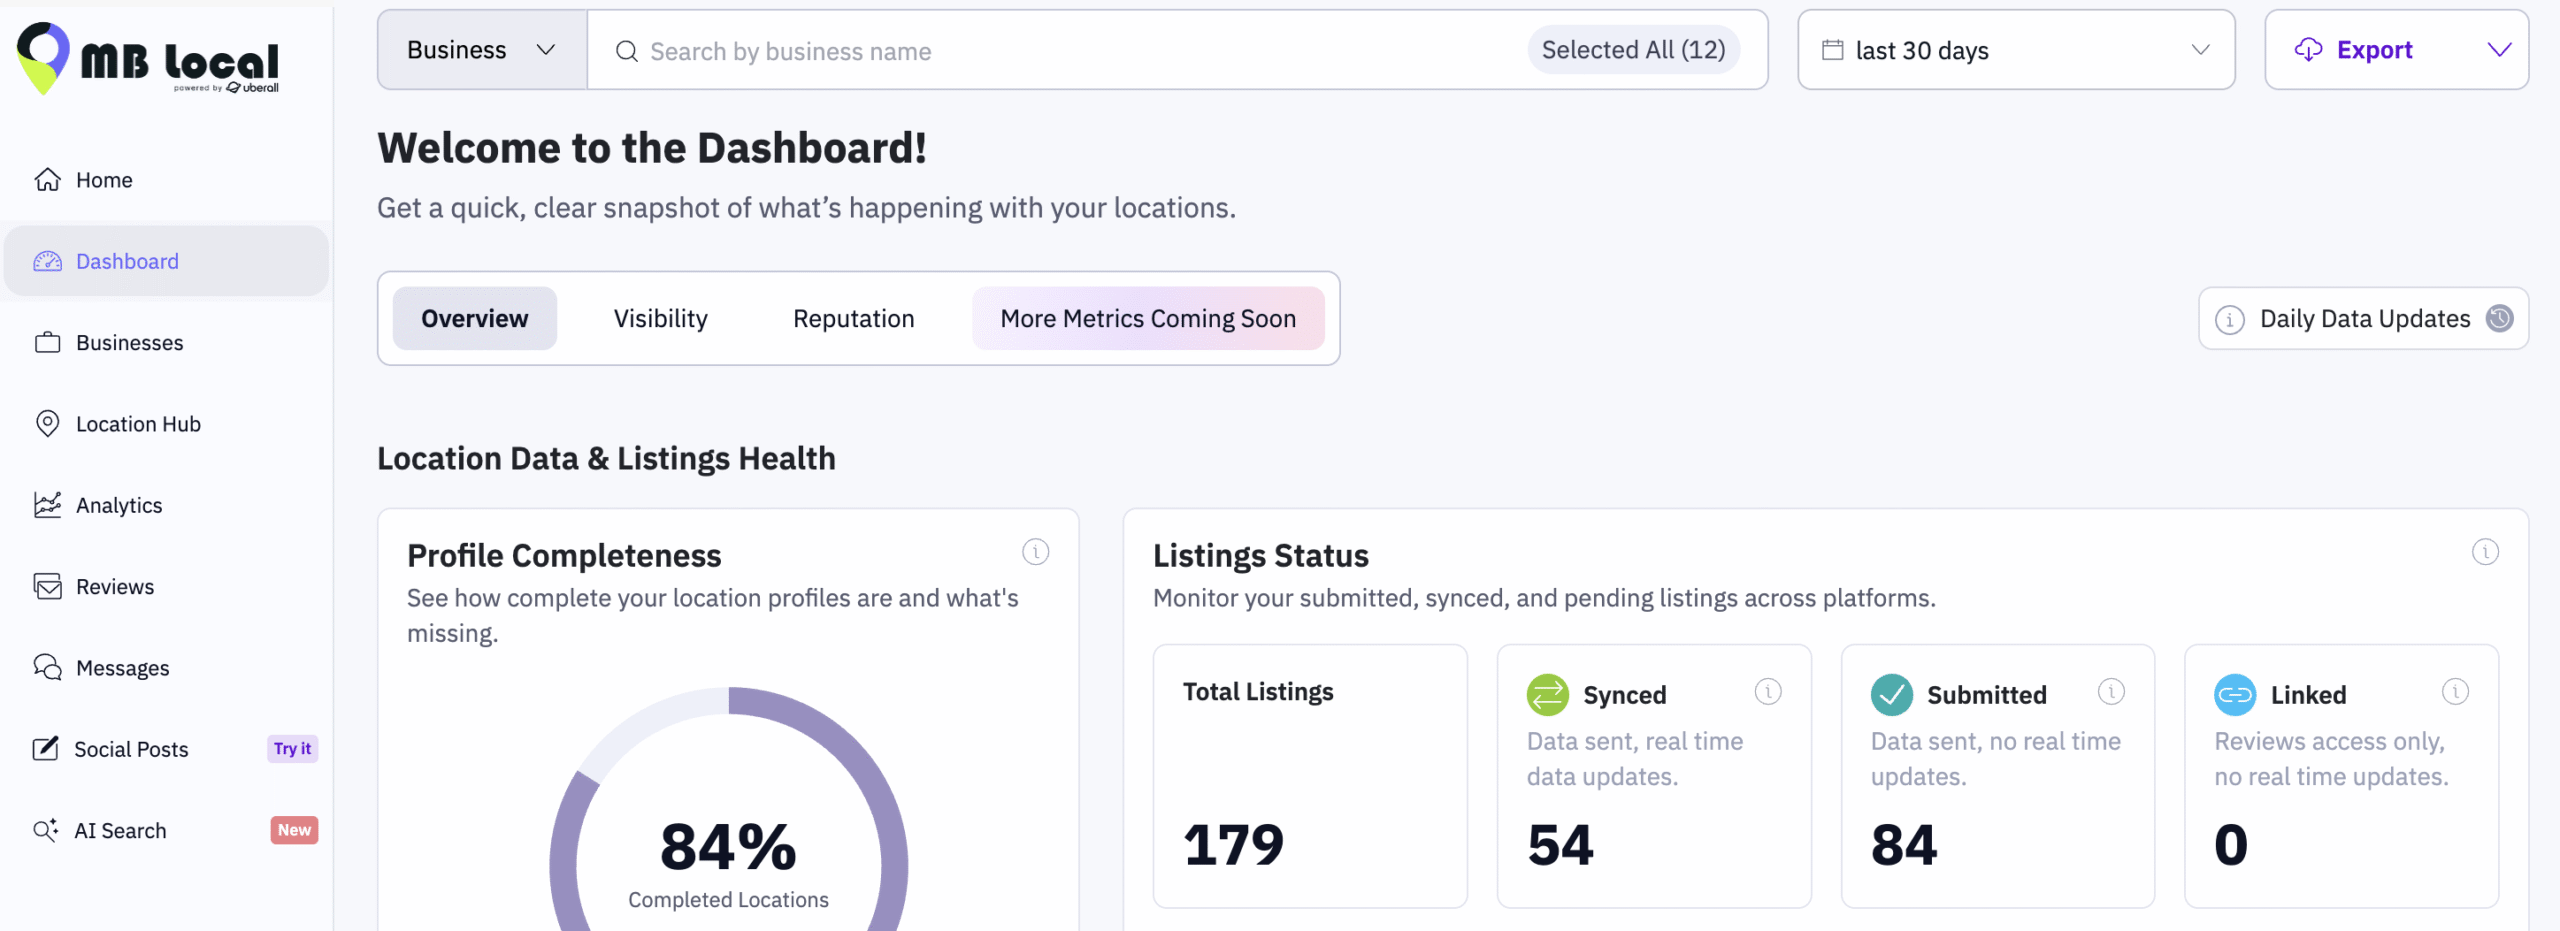
Task: Click the Reviews icon in sidebar
Action: tap(47, 587)
